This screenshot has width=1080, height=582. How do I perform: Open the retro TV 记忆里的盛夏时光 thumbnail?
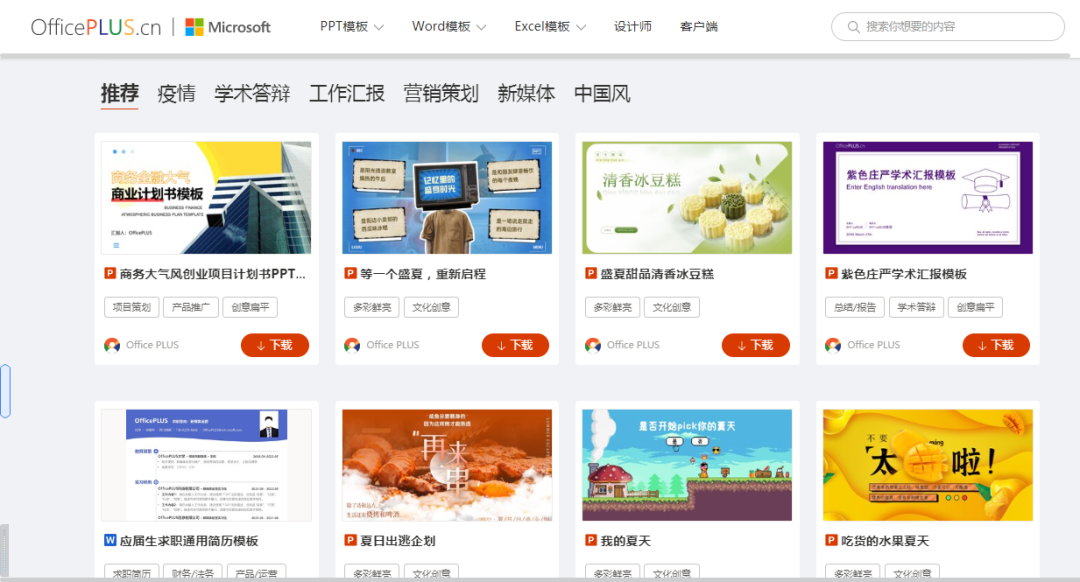pyautogui.click(x=447, y=198)
